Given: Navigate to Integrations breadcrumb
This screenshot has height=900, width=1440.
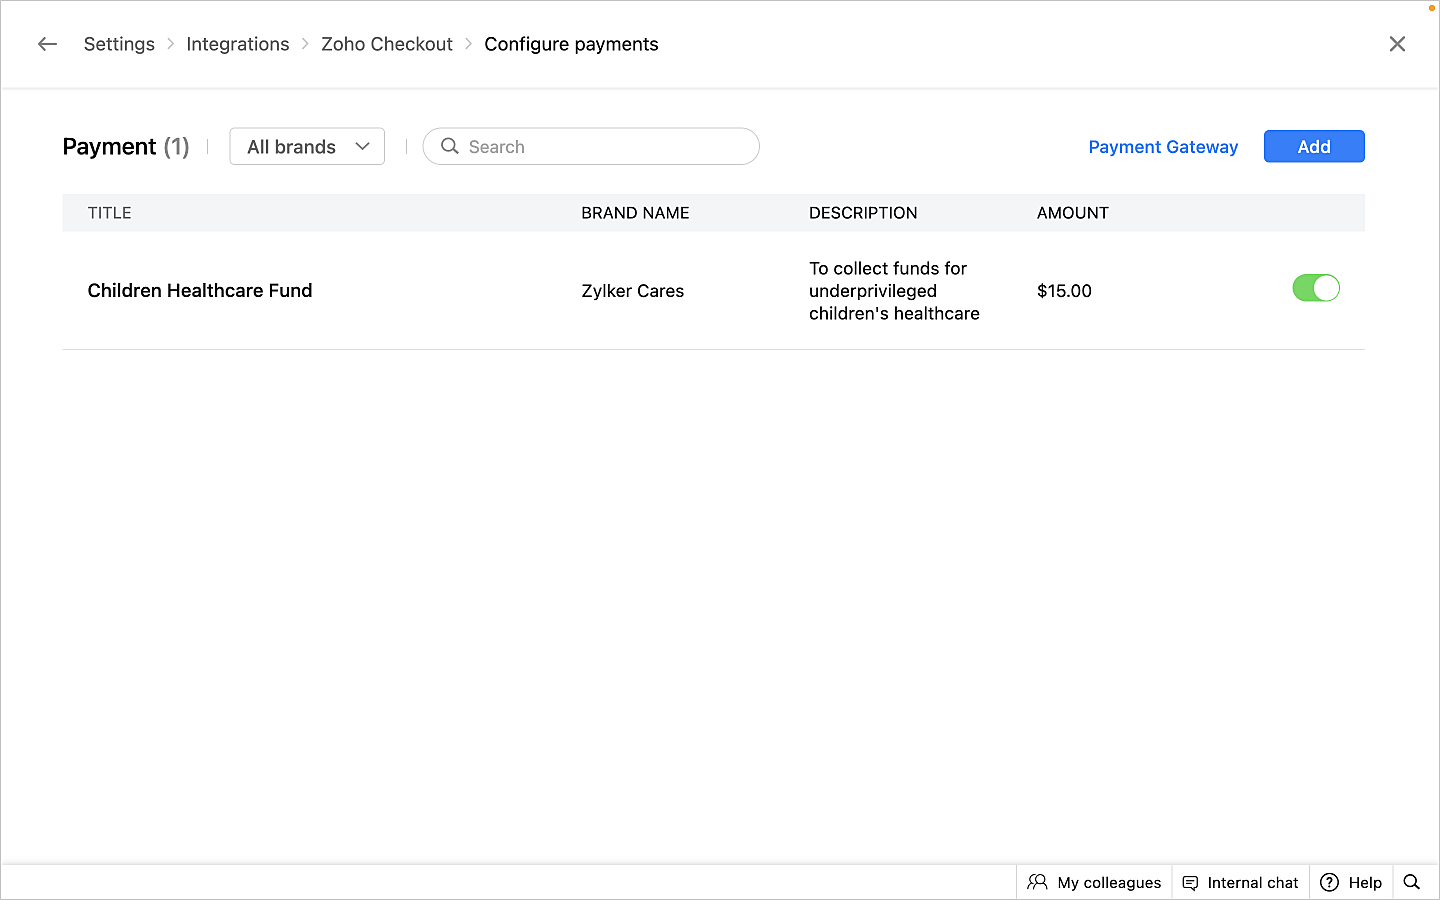Looking at the screenshot, I should pos(237,44).
